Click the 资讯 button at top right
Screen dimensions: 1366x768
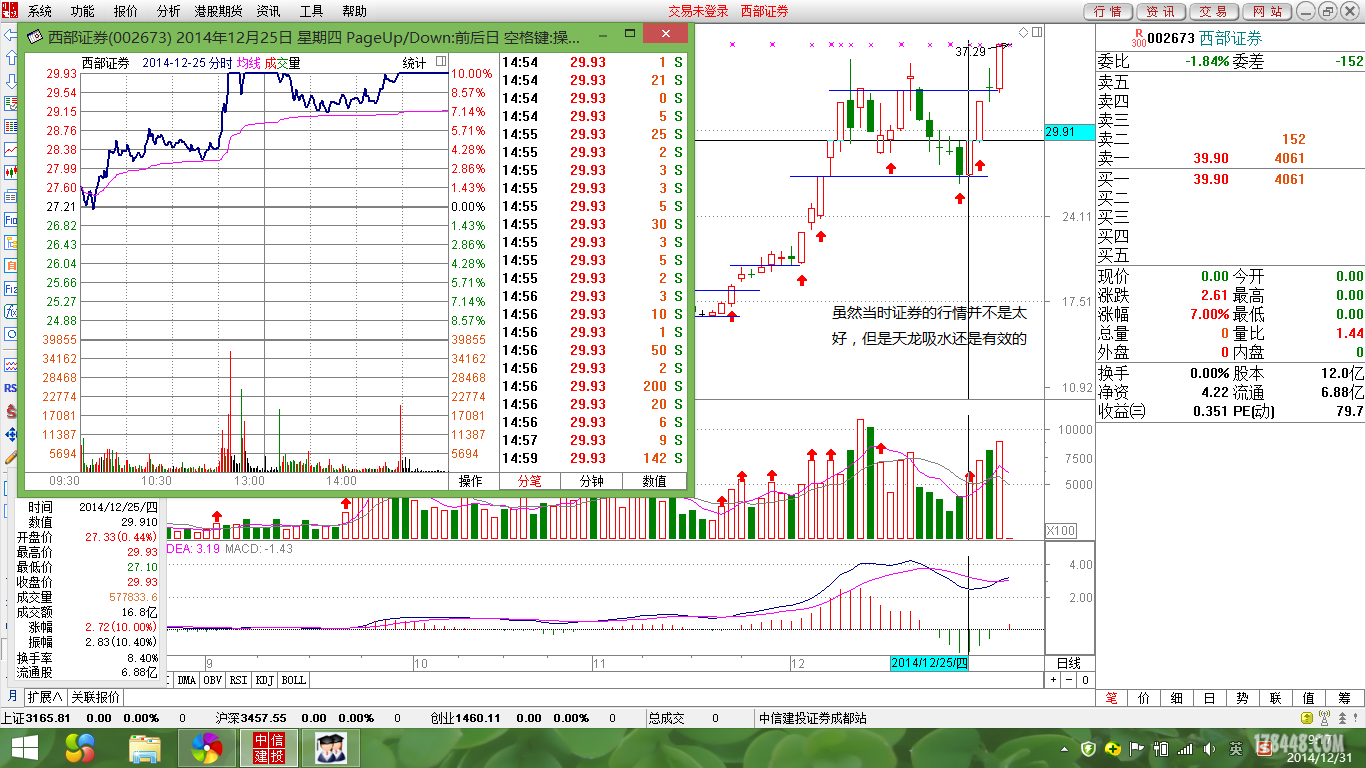point(1160,11)
